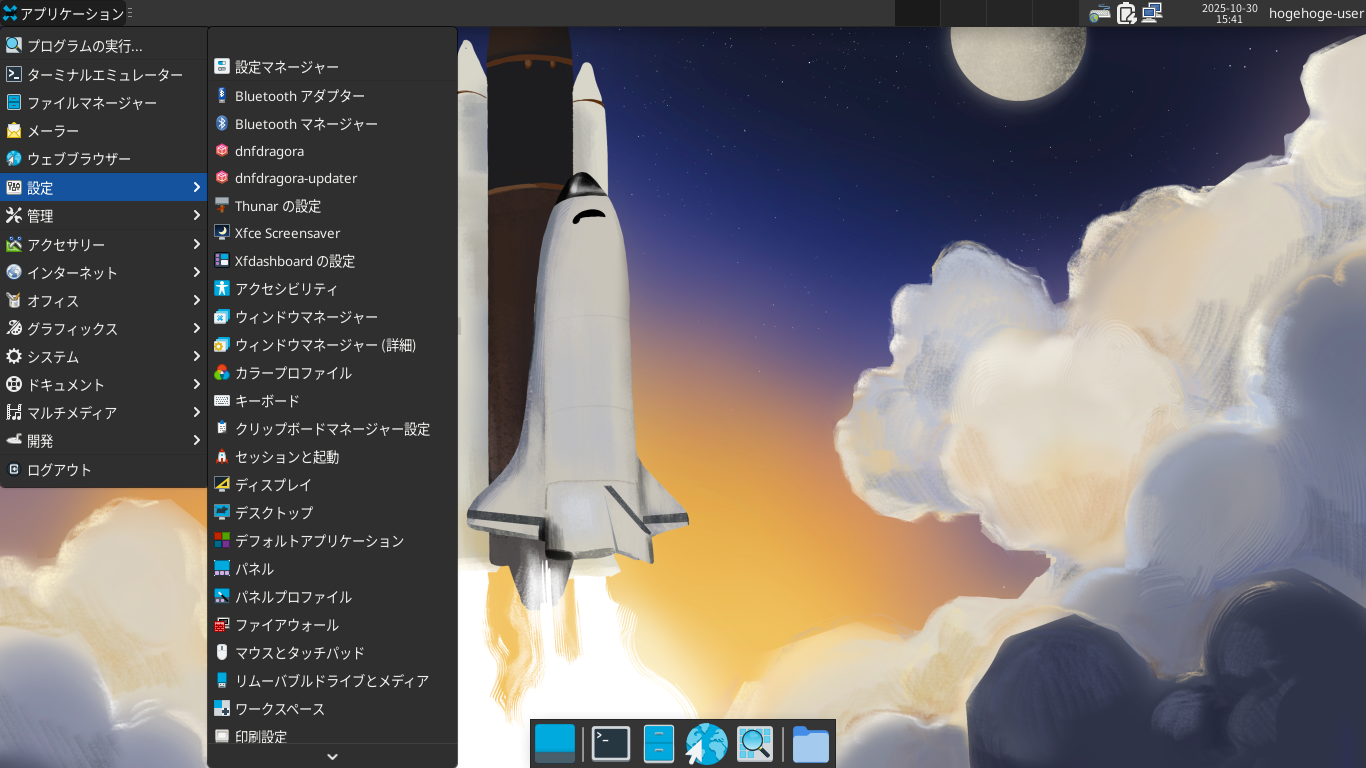The width and height of the screenshot is (1366, 768).
Task: Click the カラープロファイル color wheel icon
Action: point(222,373)
